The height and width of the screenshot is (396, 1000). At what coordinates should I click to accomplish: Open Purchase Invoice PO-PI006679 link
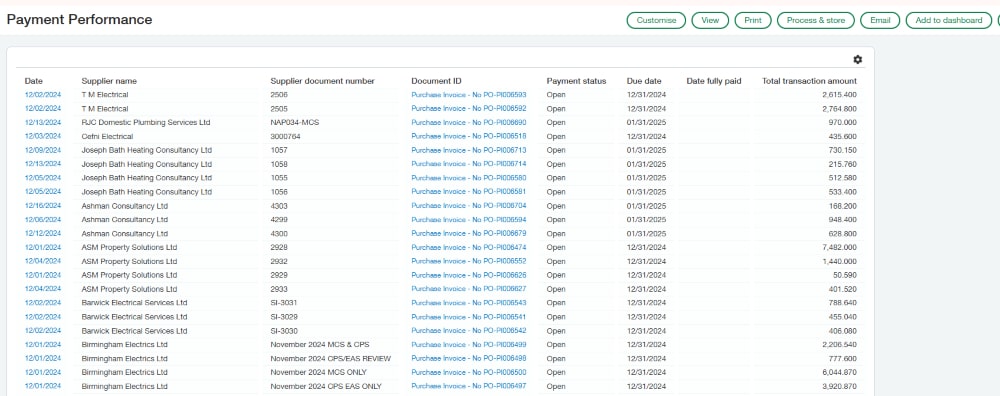click(469, 233)
